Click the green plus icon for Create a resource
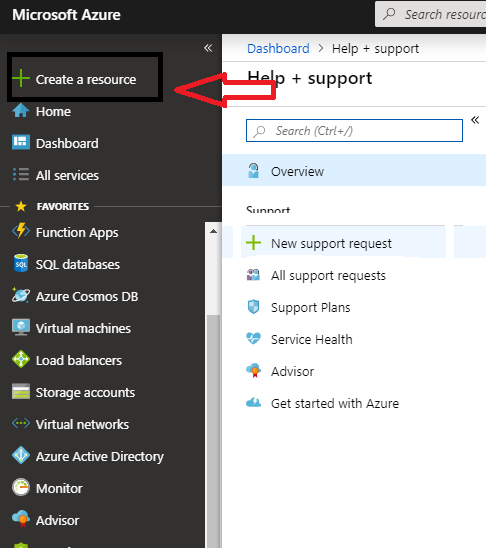486x548 pixels. click(x=21, y=78)
